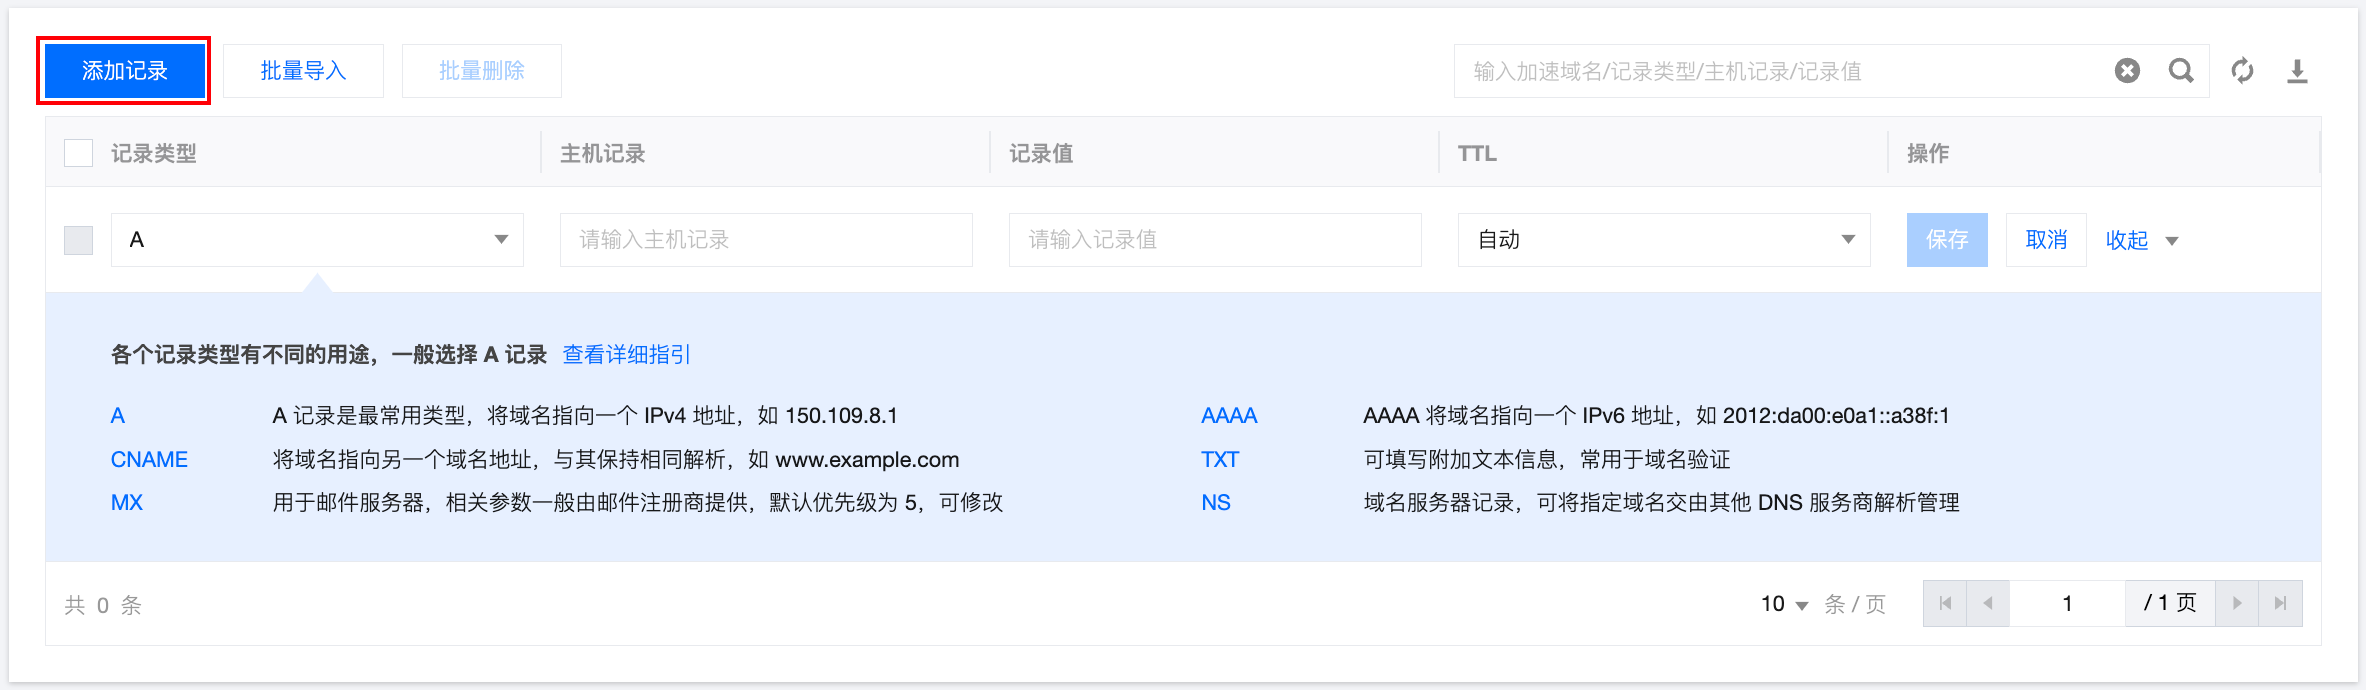Screen dimensions: 2366x690
Task: Click the 批量导入 button
Action: [x=303, y=71]
